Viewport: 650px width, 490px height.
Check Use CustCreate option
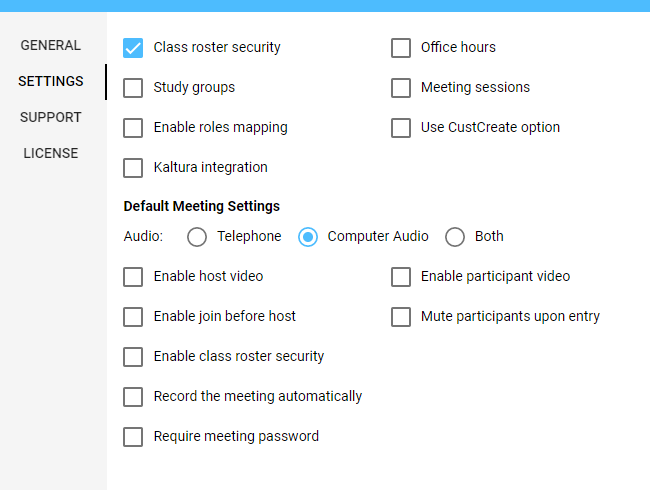click(x=401, y=127)
